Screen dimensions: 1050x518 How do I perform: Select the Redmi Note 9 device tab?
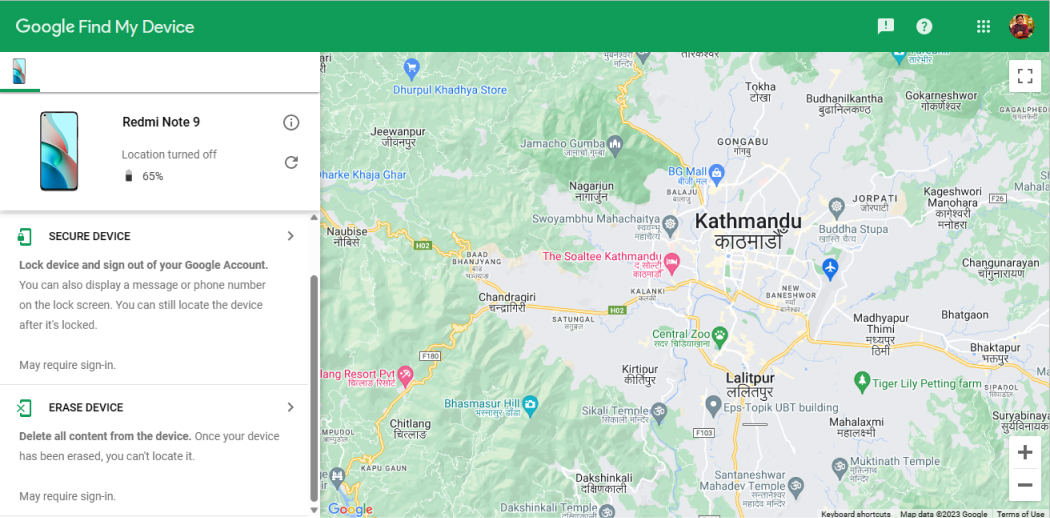tap(19, 71)
